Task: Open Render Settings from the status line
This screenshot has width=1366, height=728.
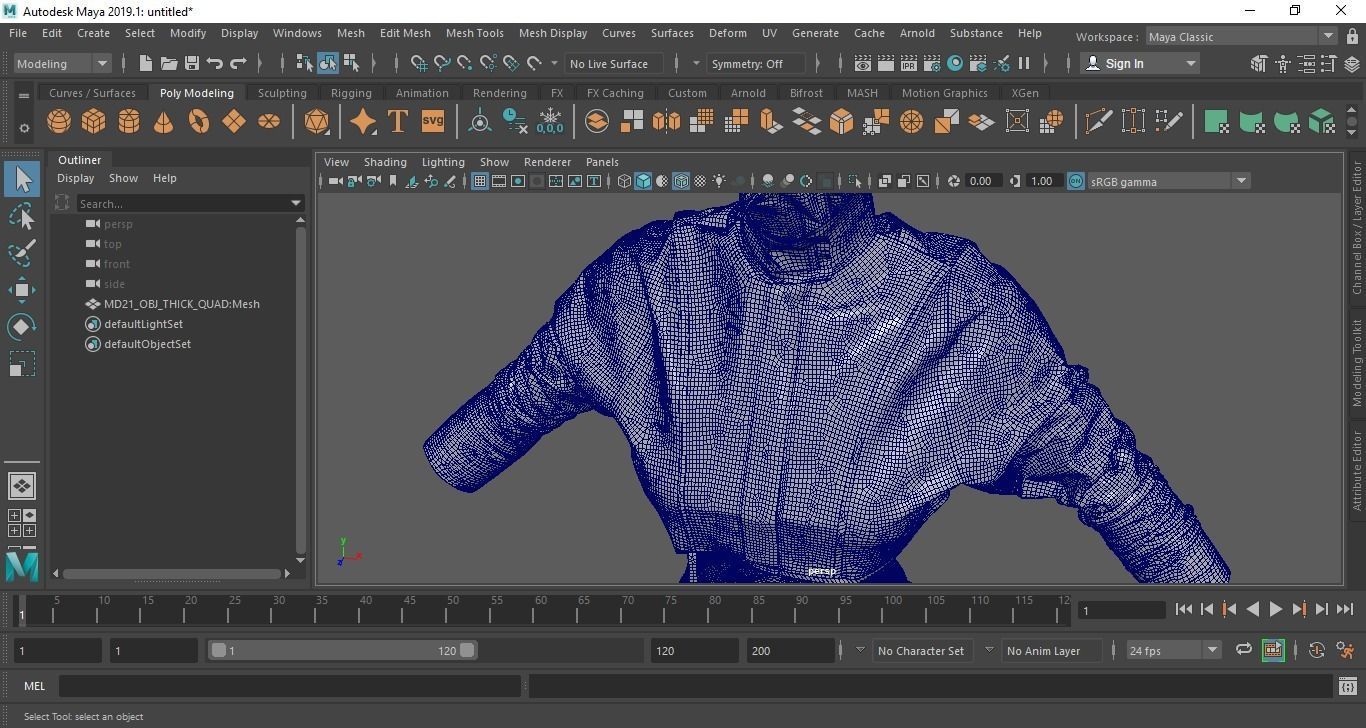Action: tap(932, 64)
